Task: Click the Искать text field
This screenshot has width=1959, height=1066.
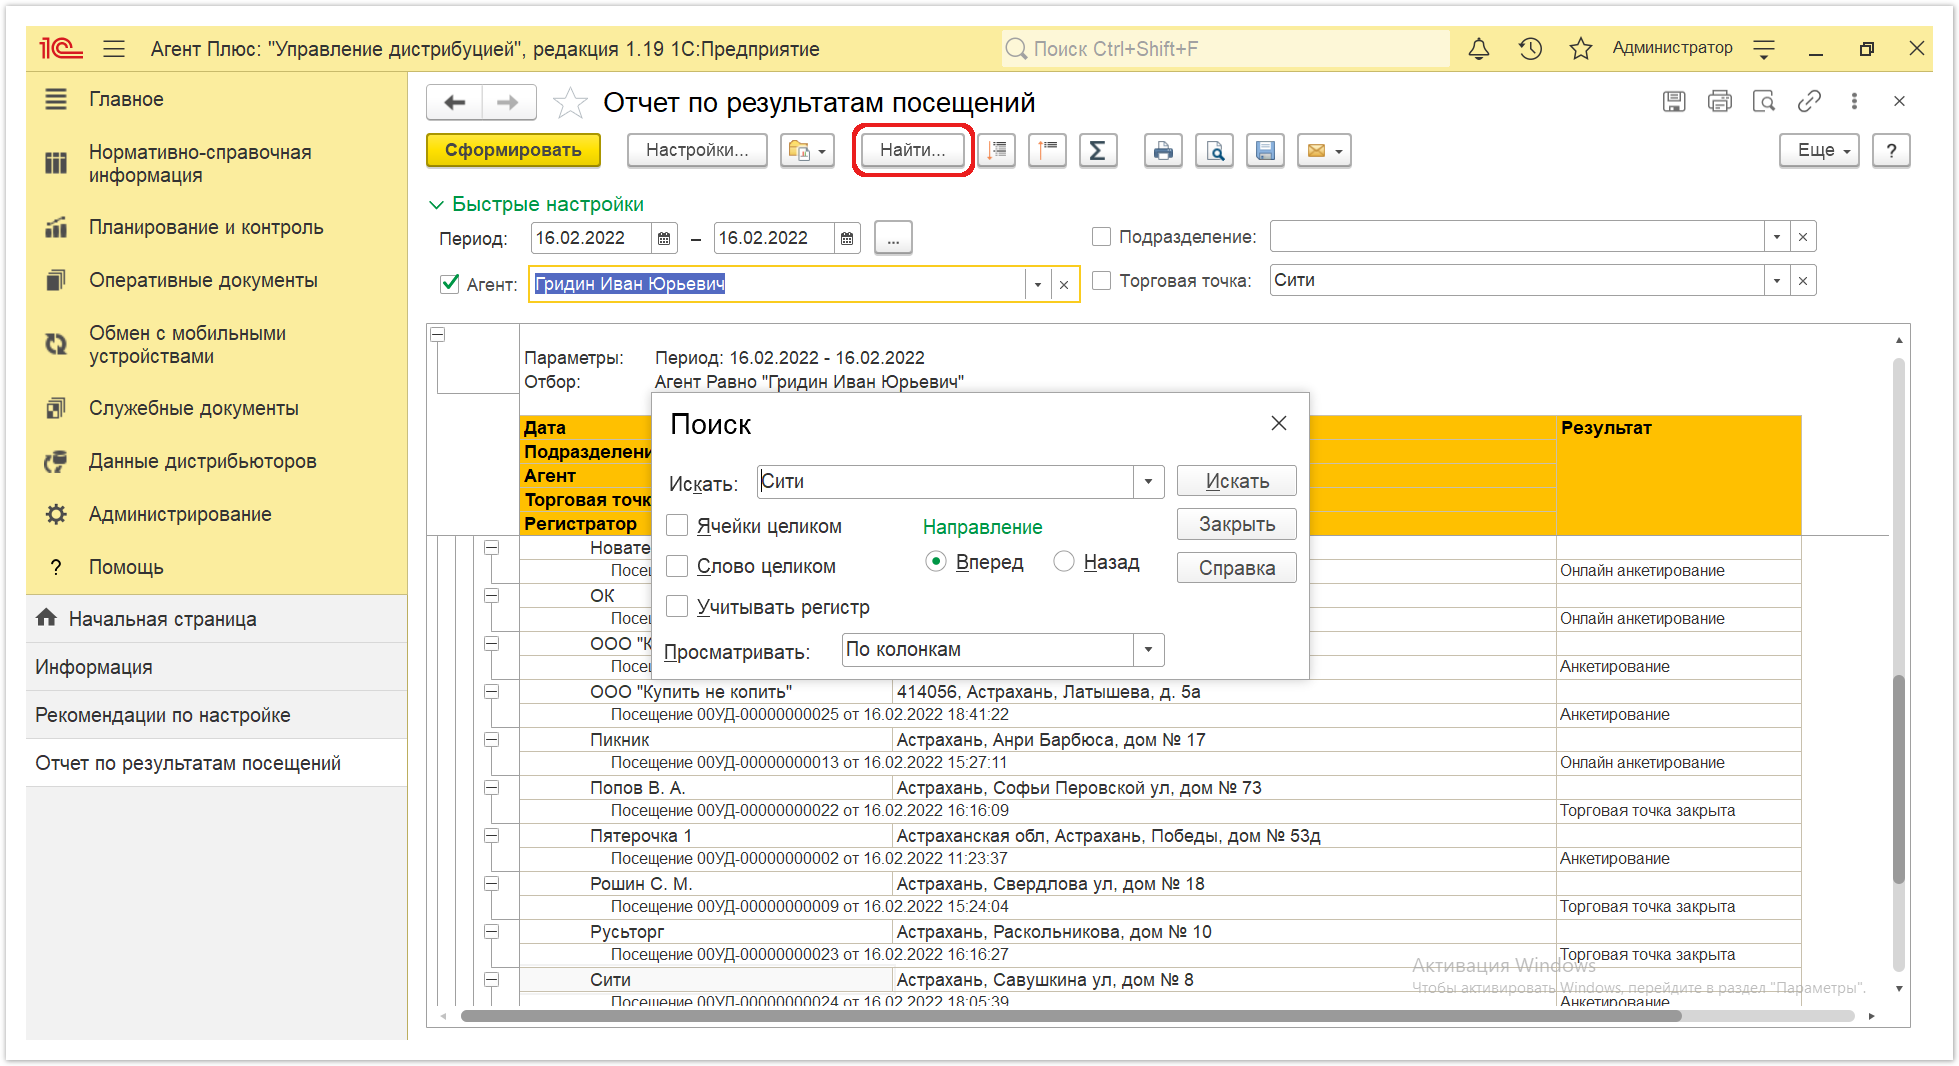Action: (945, 482)
